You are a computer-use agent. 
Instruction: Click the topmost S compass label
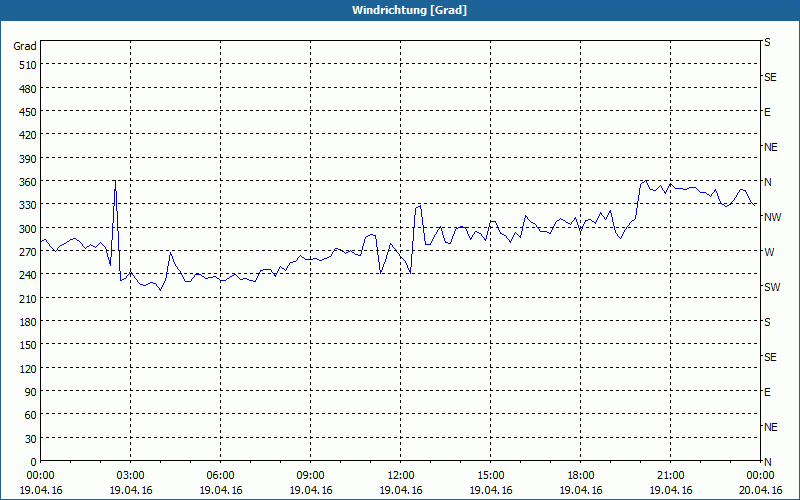767,42
